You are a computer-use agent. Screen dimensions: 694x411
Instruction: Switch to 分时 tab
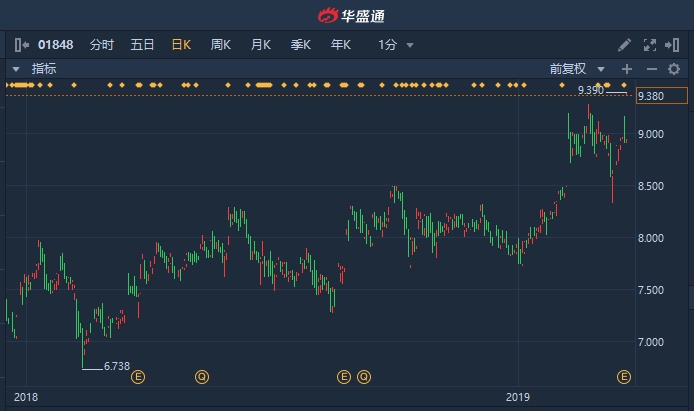pyautogui.click(x=102, y=45)
